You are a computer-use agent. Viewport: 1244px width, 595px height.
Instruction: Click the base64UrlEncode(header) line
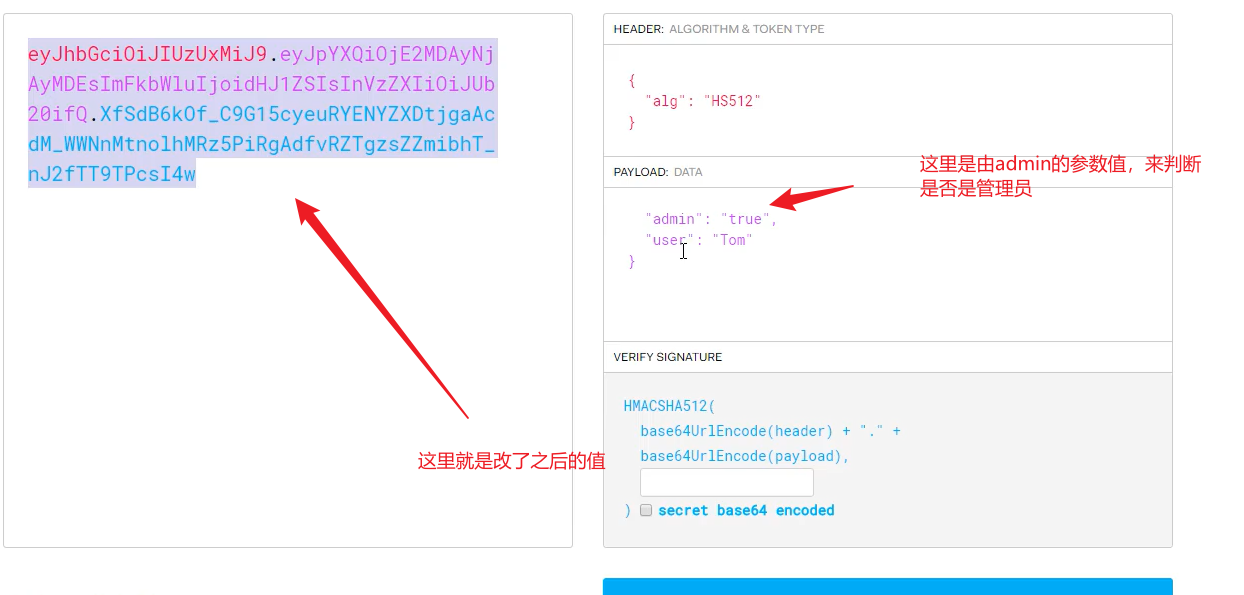click(x=771, y=431)
